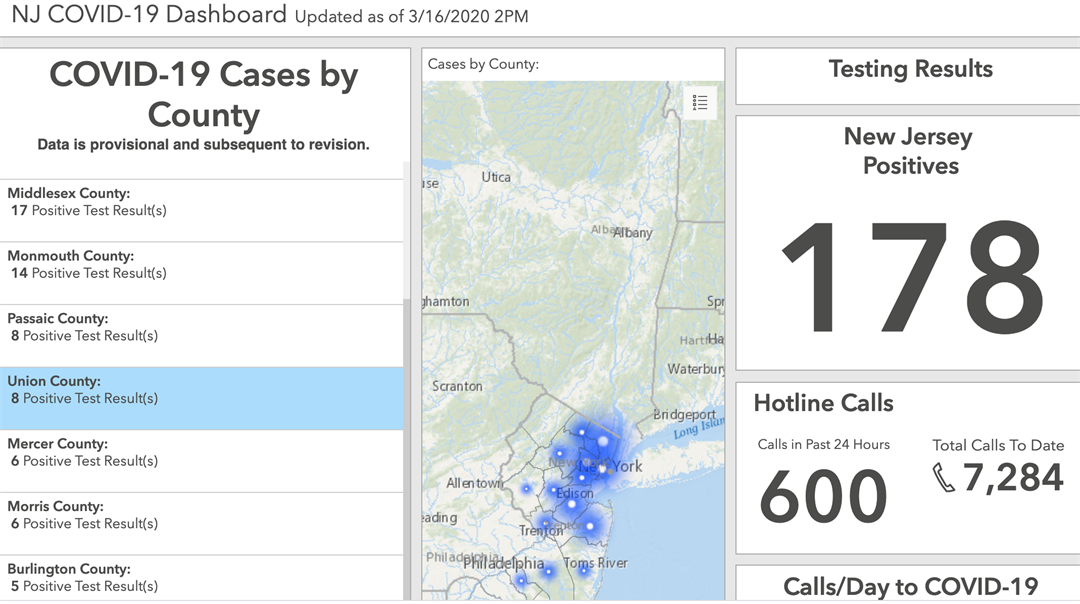The height and width of the screenshot is (604, 1080).
Task: Pick Morris County from the list
Action: point(201,523)
